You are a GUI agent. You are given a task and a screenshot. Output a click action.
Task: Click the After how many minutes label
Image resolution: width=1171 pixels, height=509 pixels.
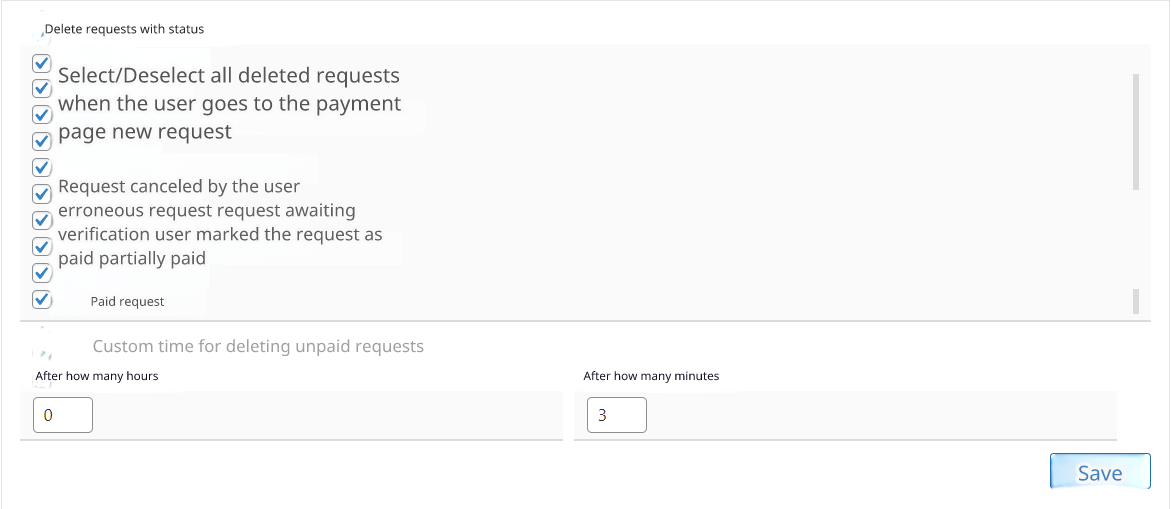coord(651,376)
